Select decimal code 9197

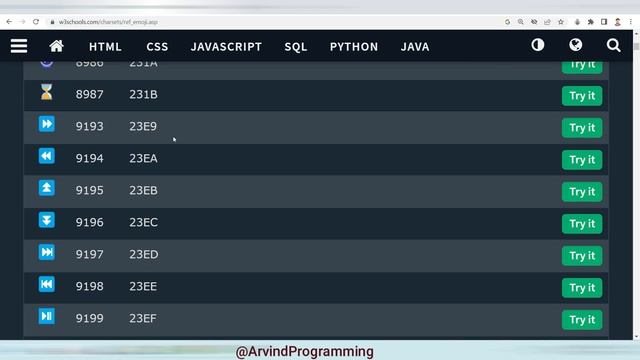(89, 255)
